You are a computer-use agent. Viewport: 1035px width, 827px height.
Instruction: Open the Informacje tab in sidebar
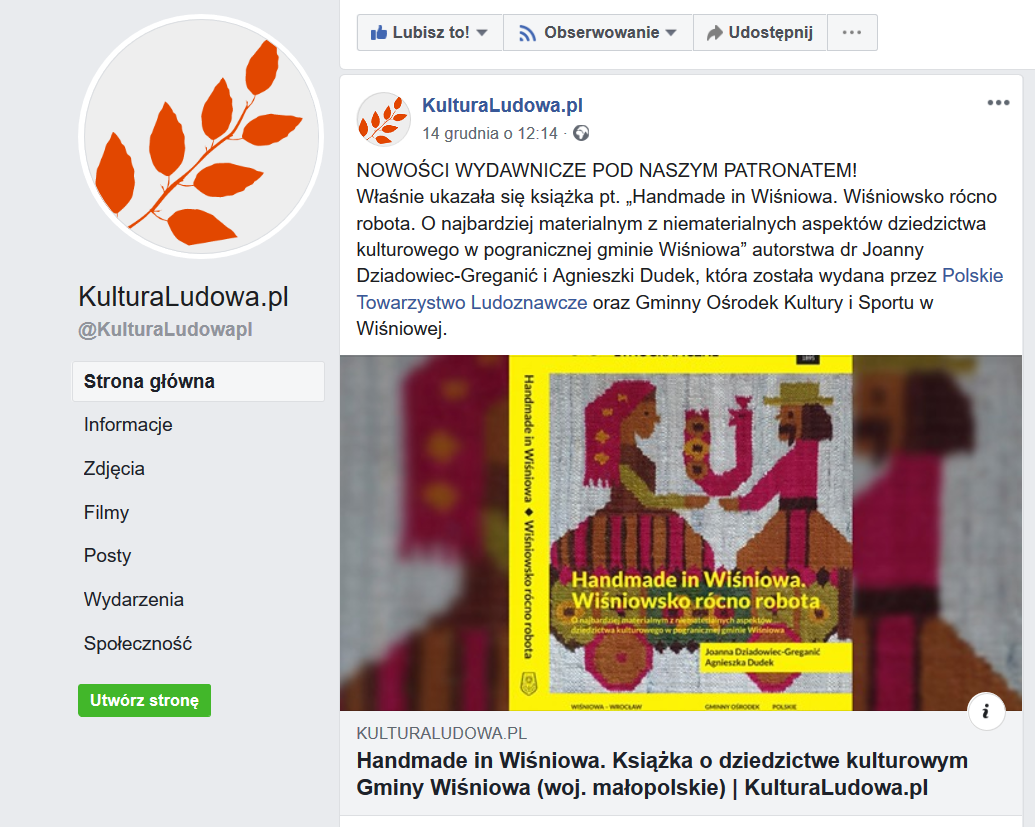tap(128, 424)
